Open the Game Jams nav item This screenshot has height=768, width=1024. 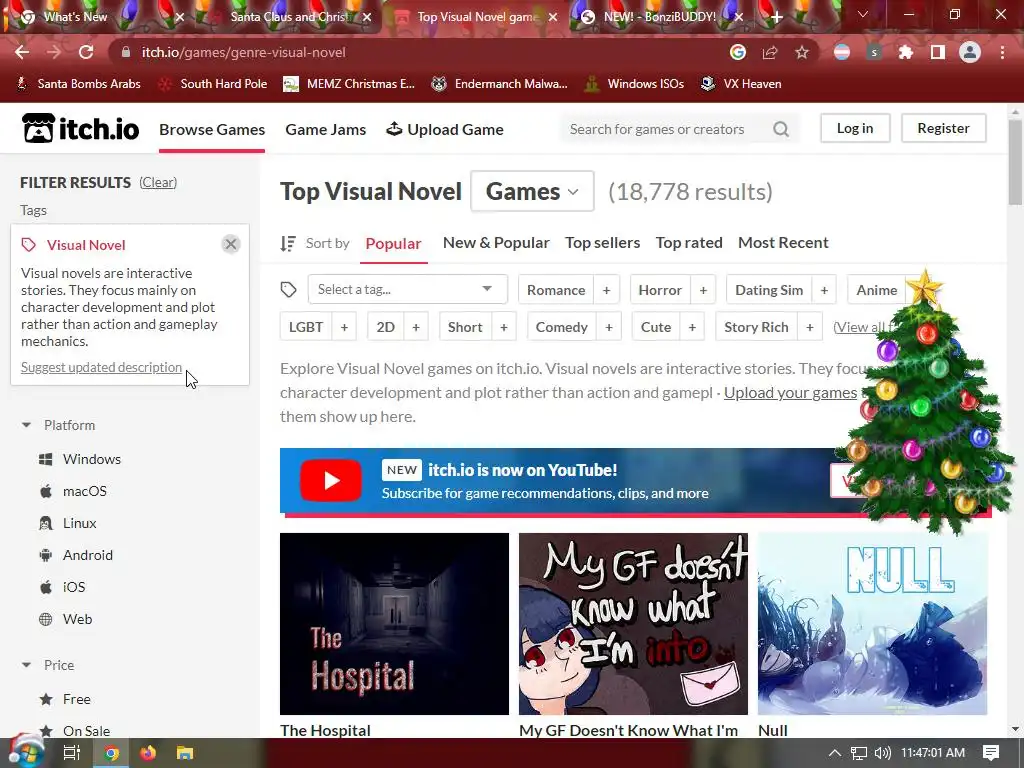325,129
